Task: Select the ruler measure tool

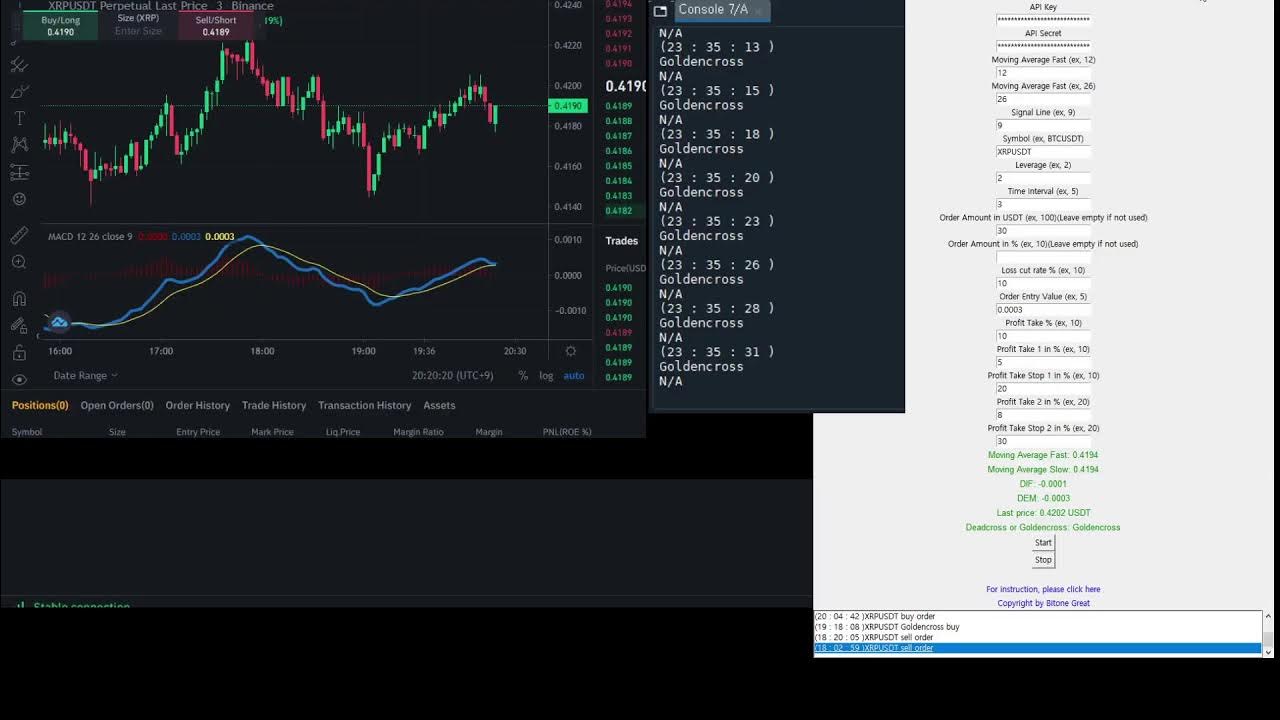Action: (x=19, y=235)
